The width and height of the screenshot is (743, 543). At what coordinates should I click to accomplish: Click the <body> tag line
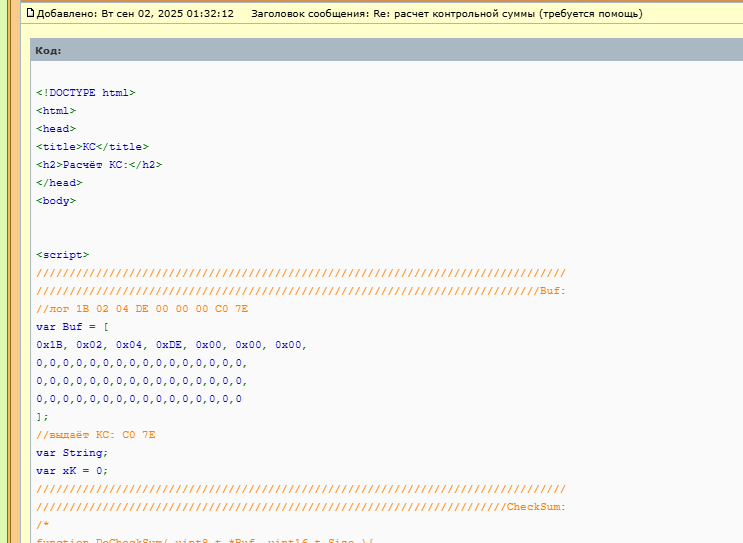pos(55,201)
